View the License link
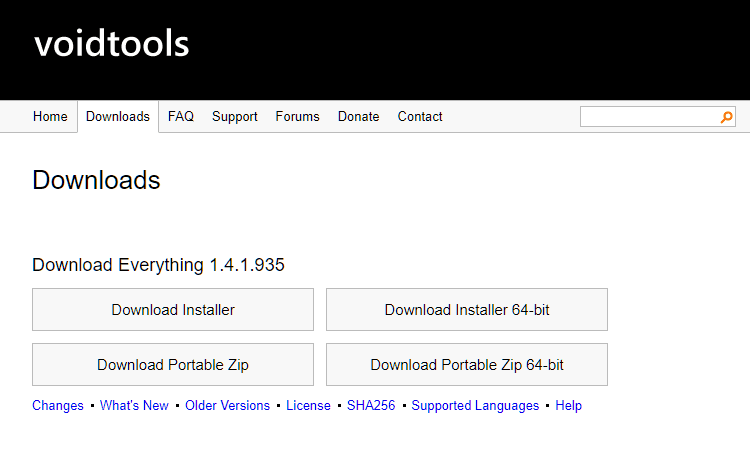This screenshot has width=750, height=455. pyautogui.click(x=308, y=406)
